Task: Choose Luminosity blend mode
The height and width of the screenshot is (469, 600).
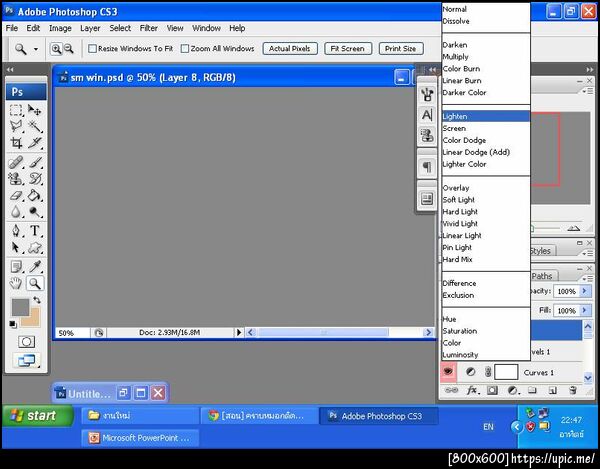Action: [x=486, y=355]
